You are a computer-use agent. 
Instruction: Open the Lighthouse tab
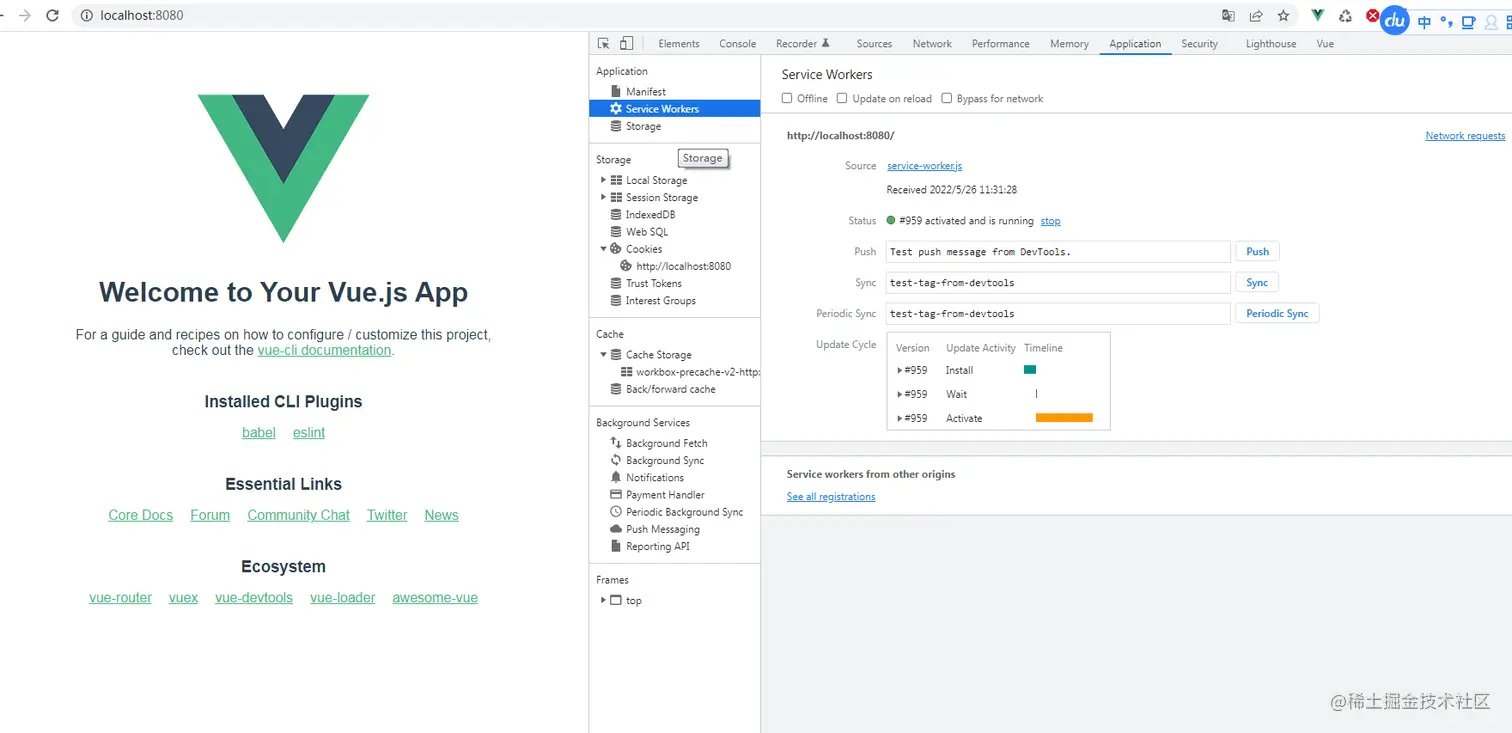pos(1270,43)
